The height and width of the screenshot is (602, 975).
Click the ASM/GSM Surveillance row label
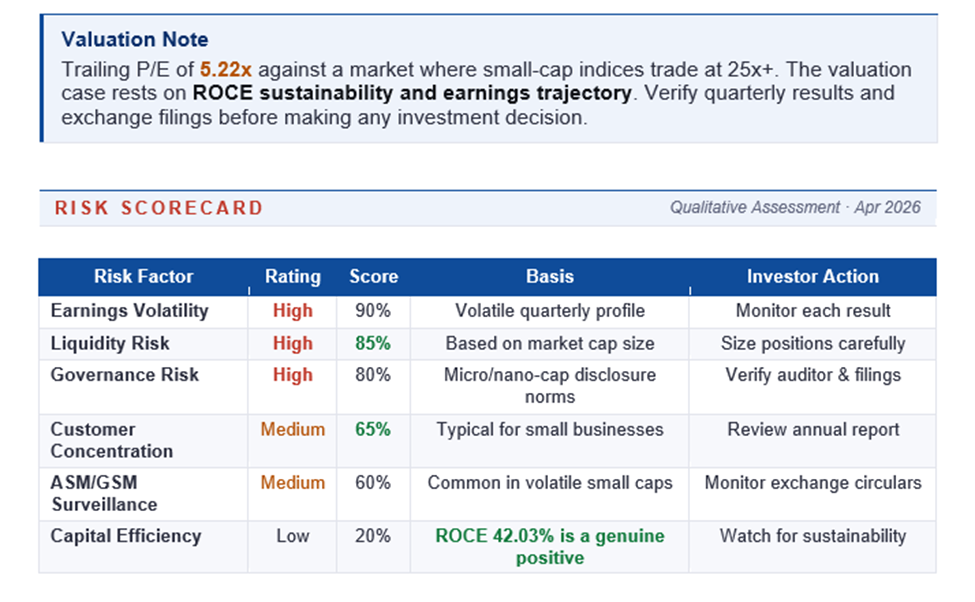click(104, 493)
